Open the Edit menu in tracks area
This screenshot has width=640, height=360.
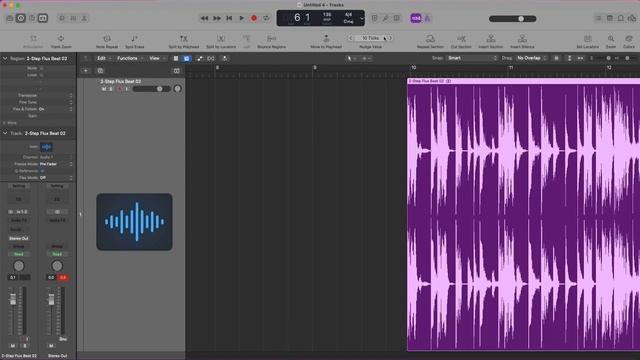point(104,58)
